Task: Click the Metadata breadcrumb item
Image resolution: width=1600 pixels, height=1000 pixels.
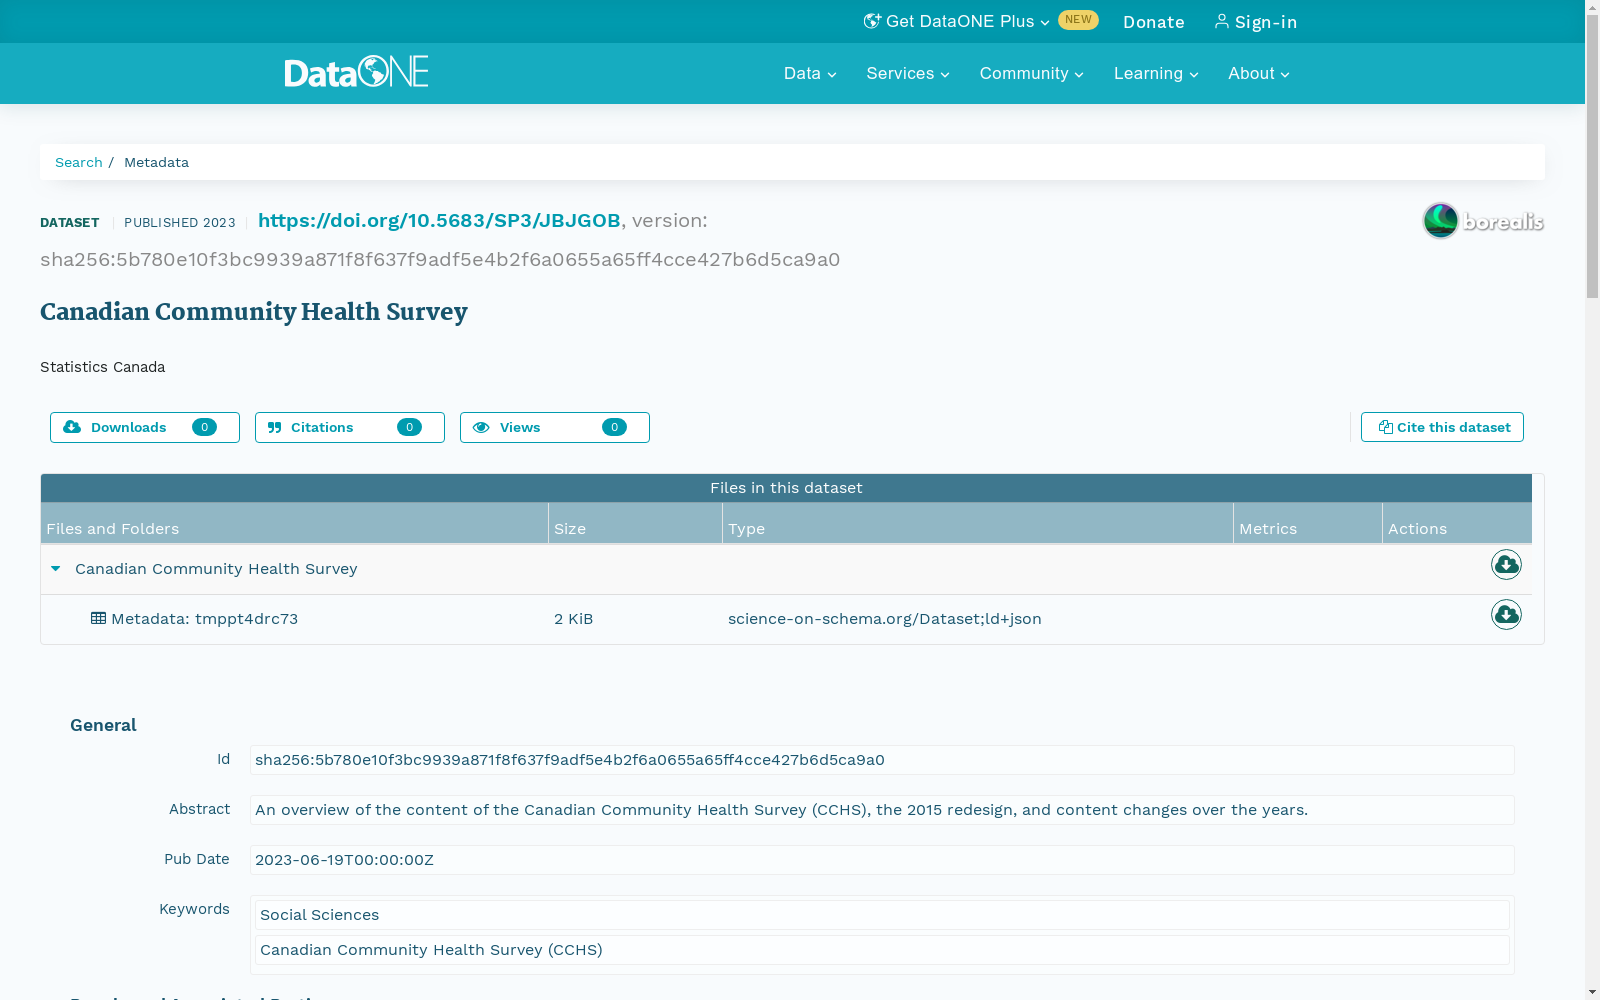Action: 156,162
